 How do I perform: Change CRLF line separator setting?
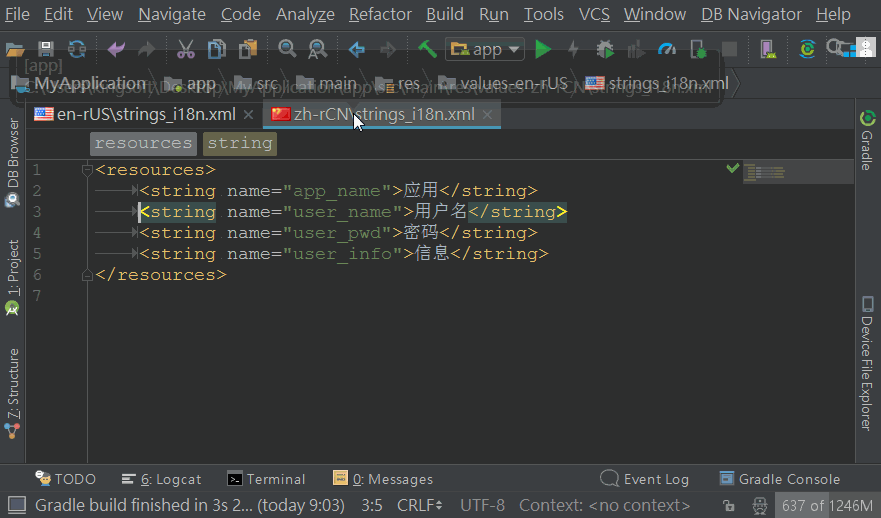point(420,505)
